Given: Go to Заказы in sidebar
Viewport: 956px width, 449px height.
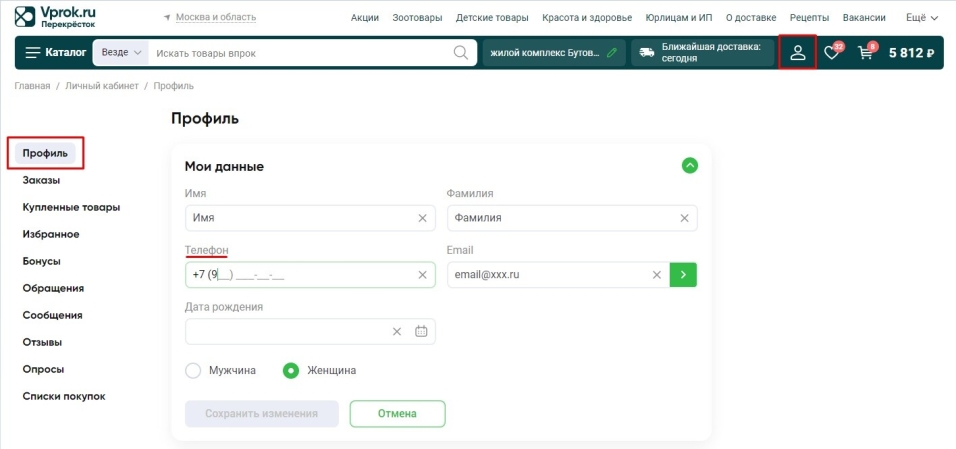Looking at the screenshot, I should coord(41,181).
